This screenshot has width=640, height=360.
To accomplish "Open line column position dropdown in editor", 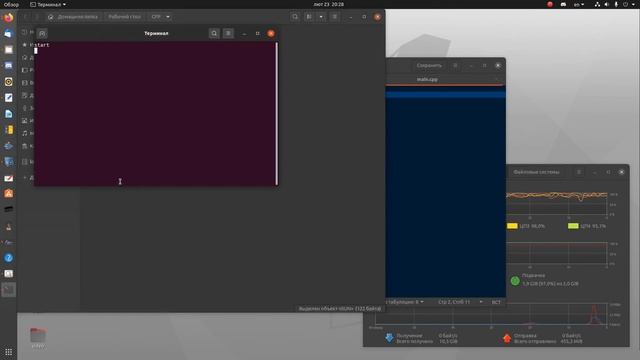I will pyautogui.click(x=460, y=302).
